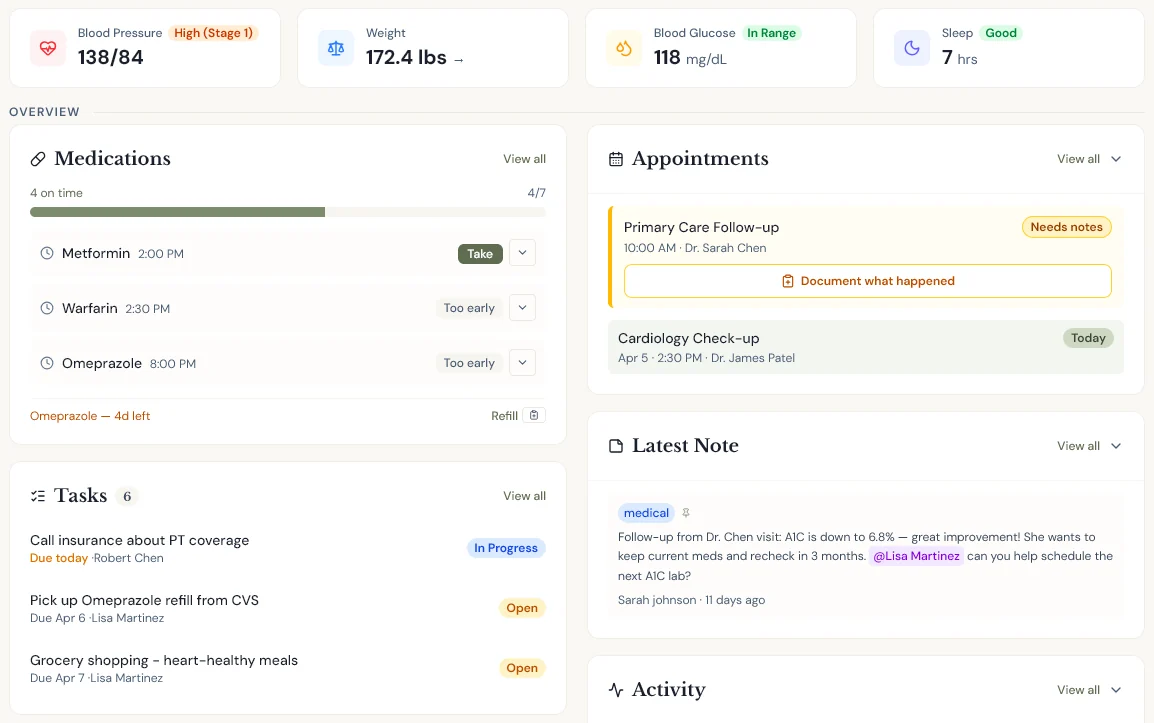
Task: Click the Metformin medication name
Action: coord(96,253)
